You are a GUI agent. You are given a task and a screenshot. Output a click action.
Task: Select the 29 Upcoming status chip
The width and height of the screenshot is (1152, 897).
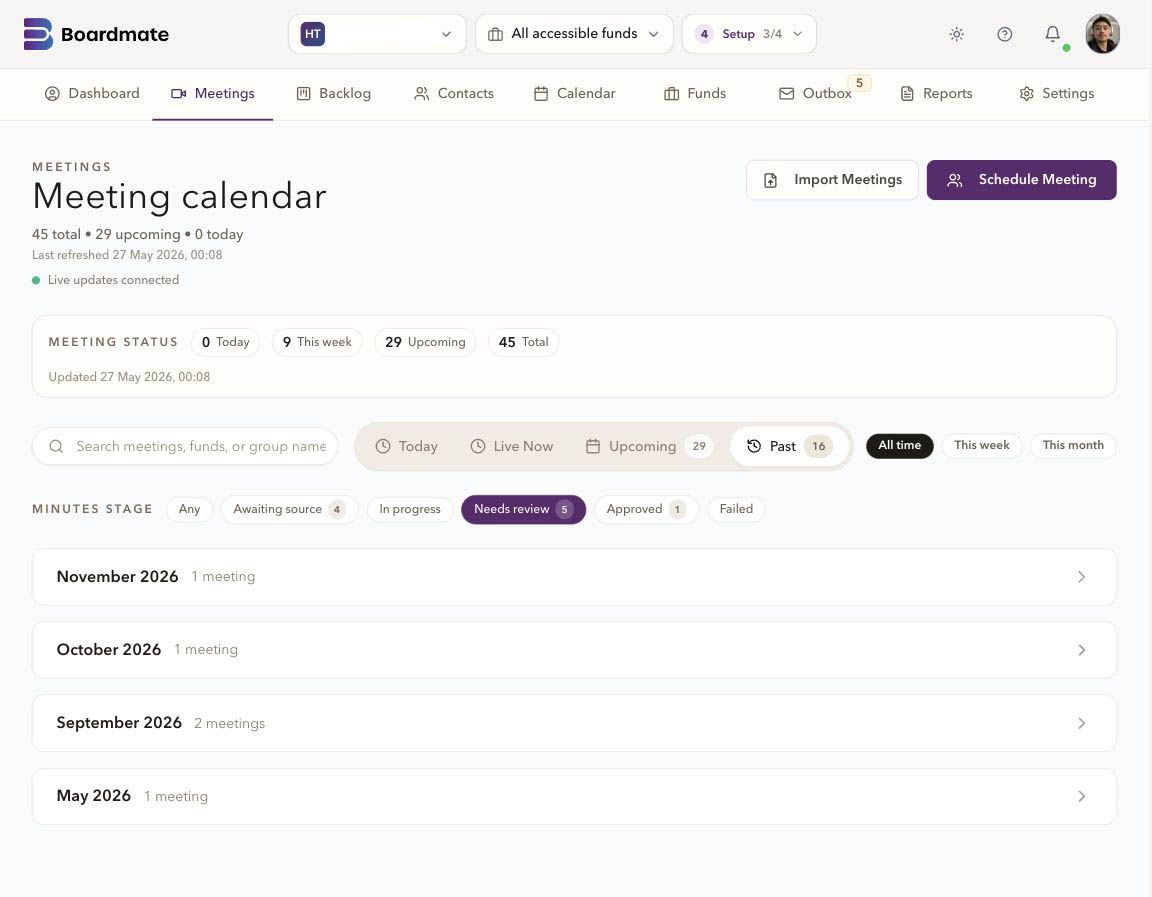[425, 342]
